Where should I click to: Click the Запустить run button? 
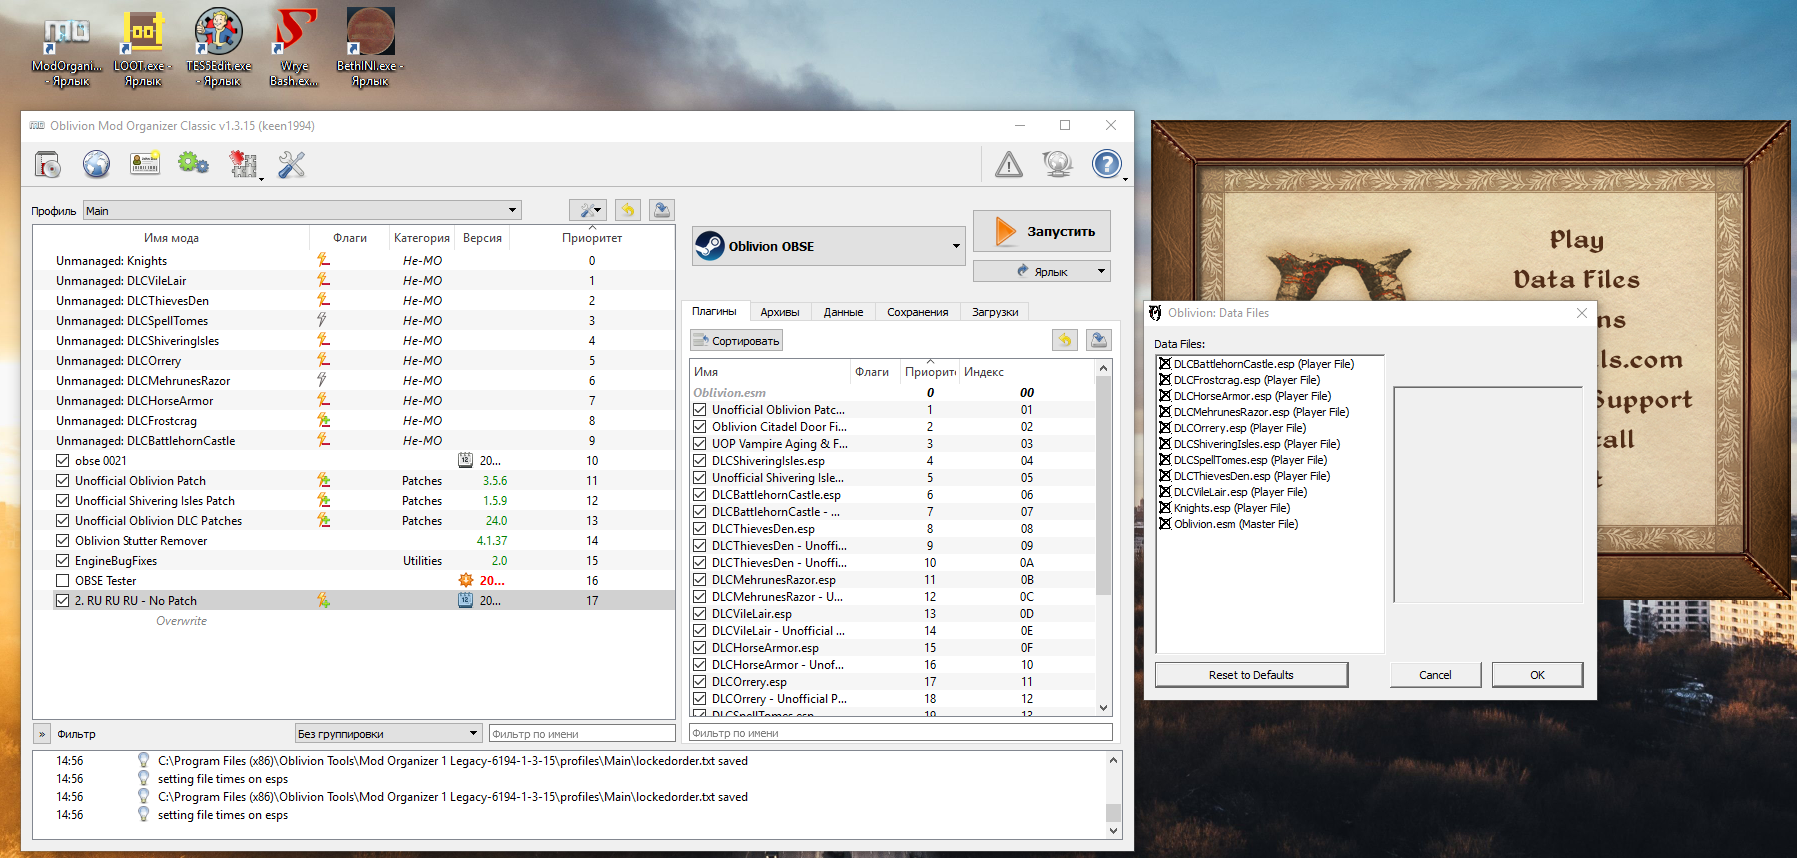tap(1042, 231)
